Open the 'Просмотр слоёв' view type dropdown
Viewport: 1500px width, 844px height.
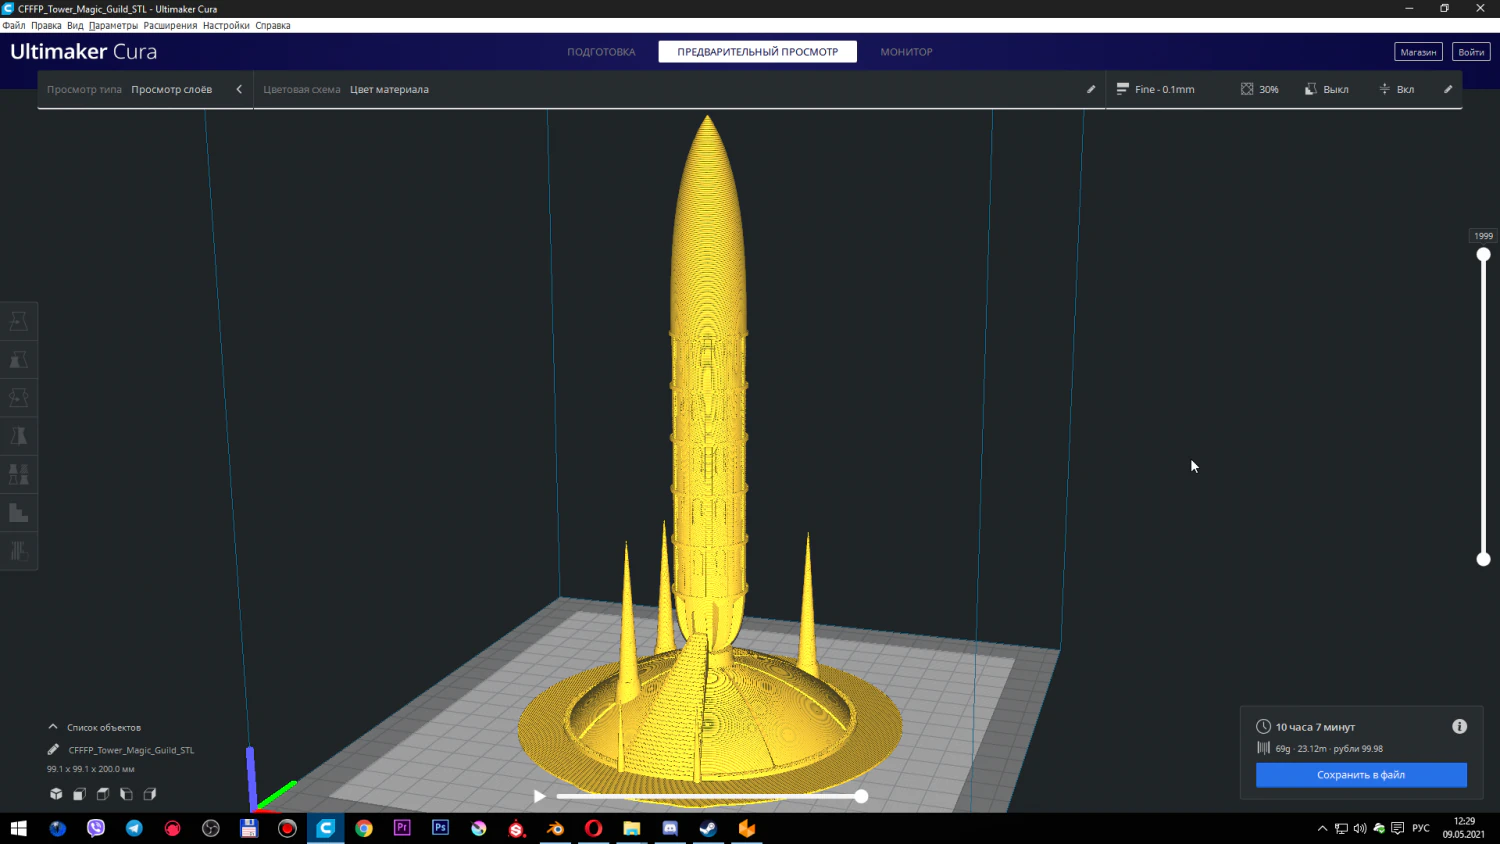point(171,89)
